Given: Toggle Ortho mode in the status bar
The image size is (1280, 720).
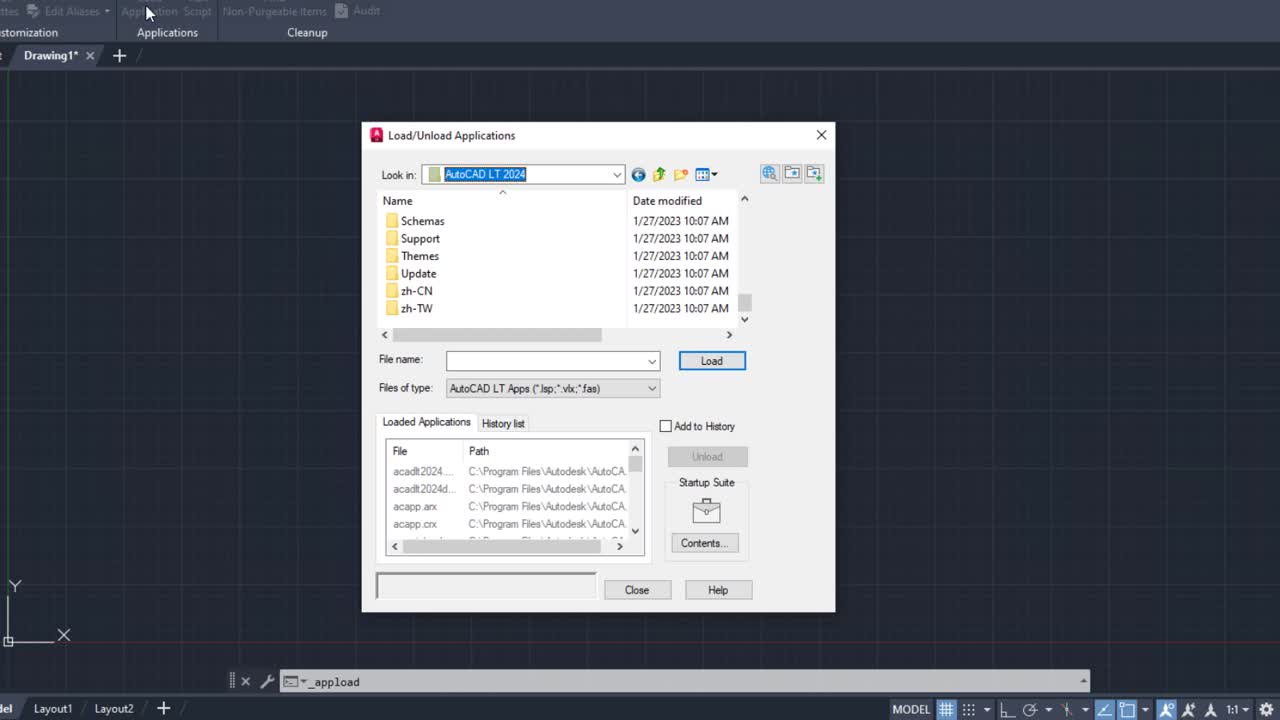Looking at the screenshot, I should (x=1010, y=709).
